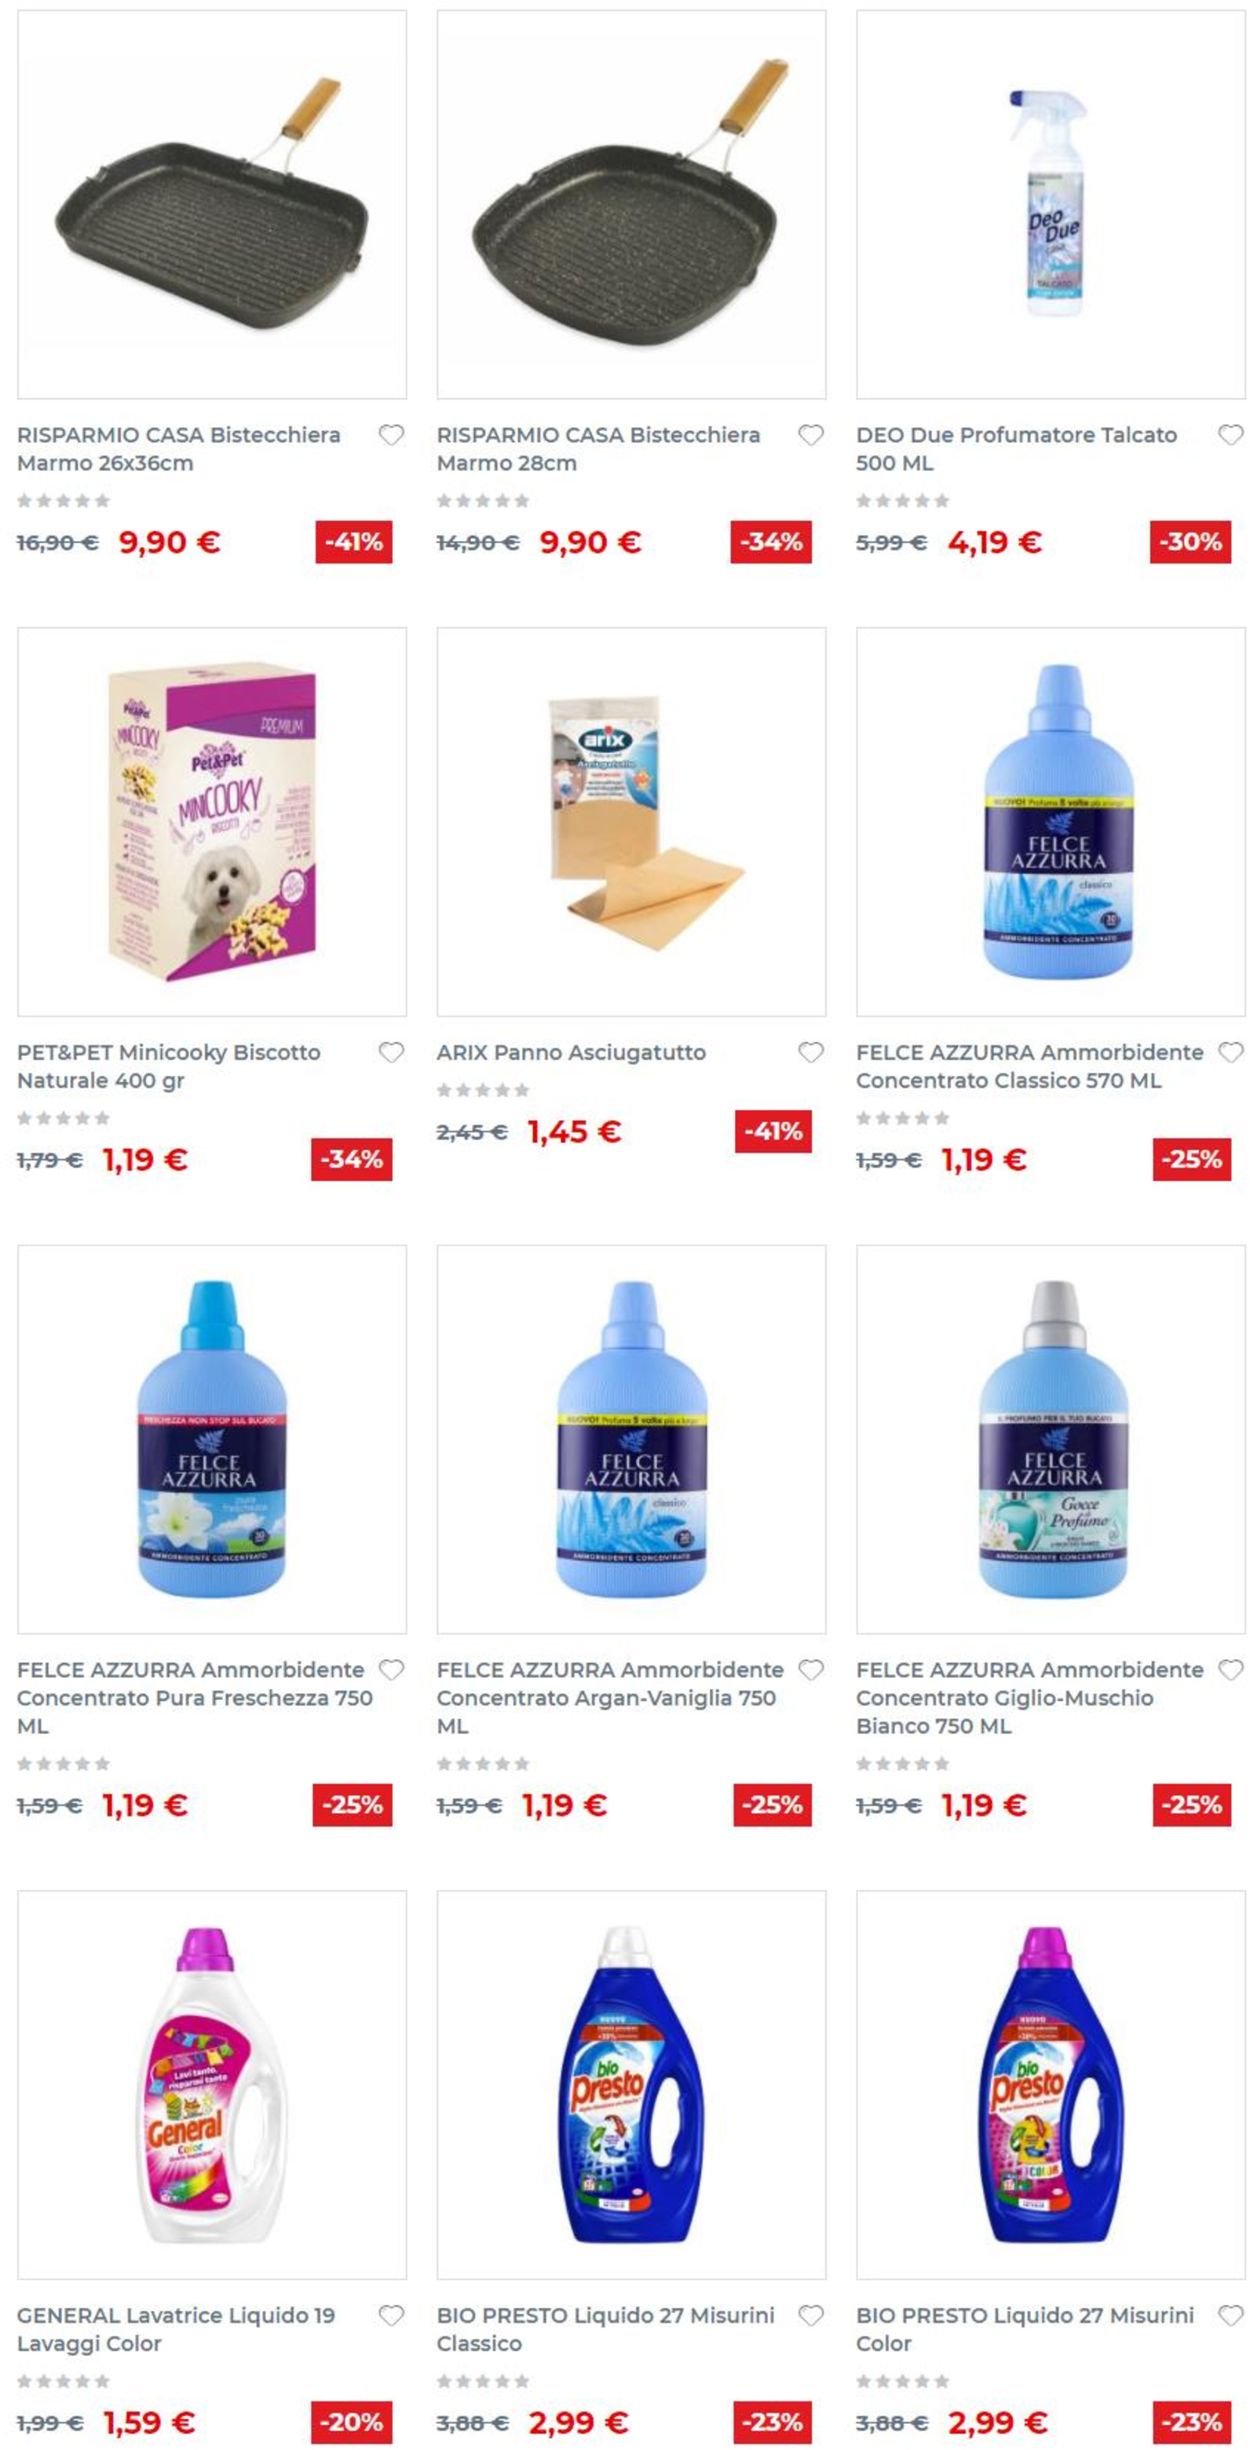This screenshot has width=1250, height=2450.
Task: Favorite the Felce Azzurra Argan-Vaniglia softener
Action: point(811,1670)
